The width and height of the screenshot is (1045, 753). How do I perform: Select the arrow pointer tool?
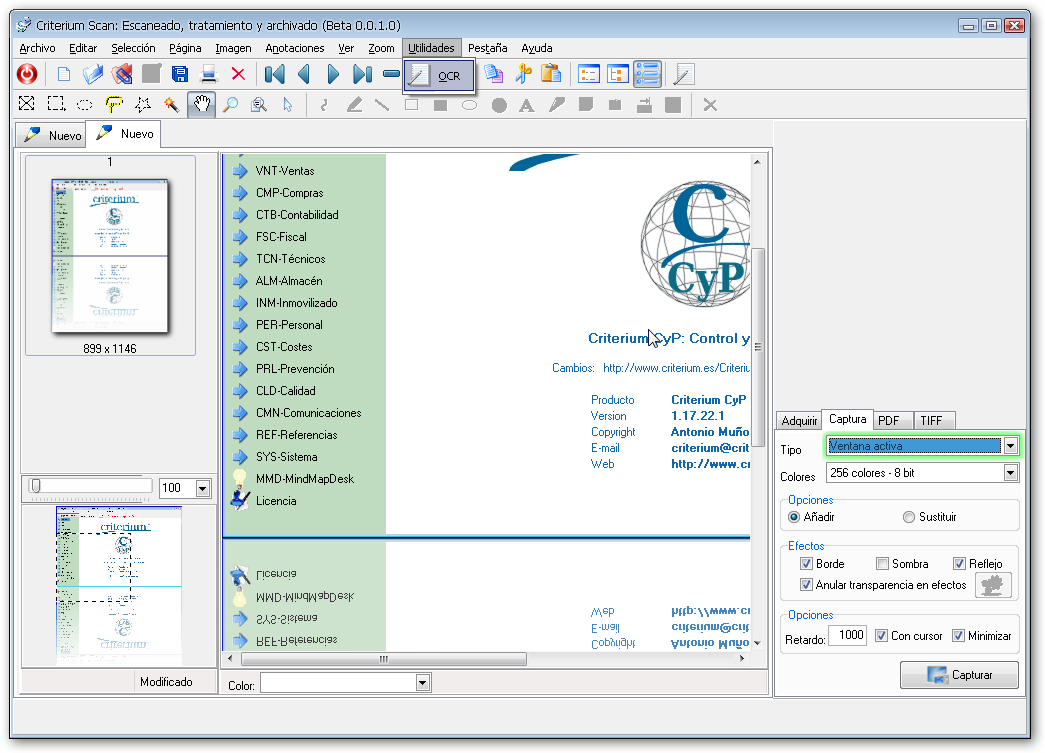(x=288, y=105)
